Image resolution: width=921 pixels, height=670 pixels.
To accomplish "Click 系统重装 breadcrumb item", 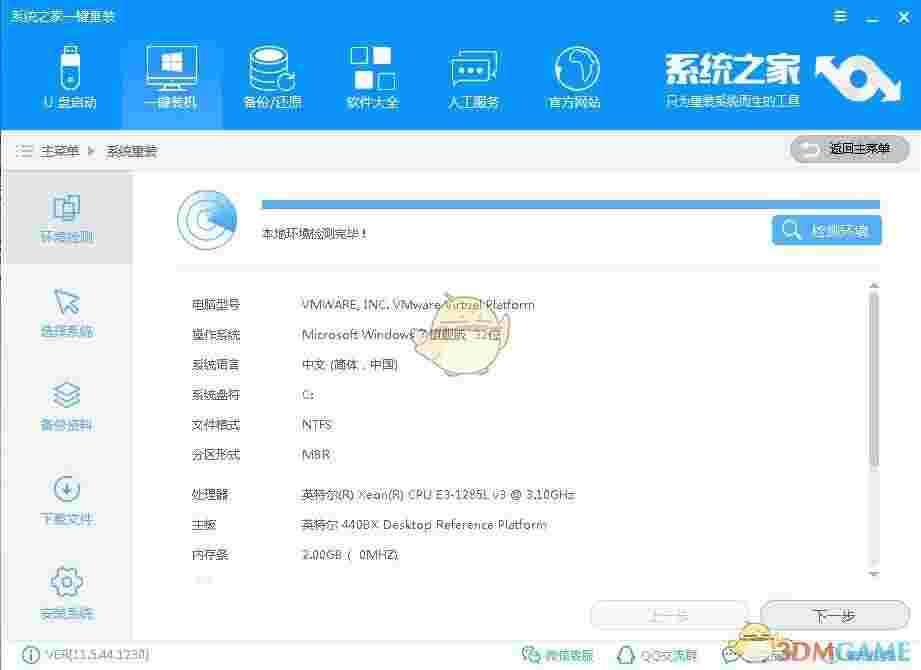I will pos(132,151).
